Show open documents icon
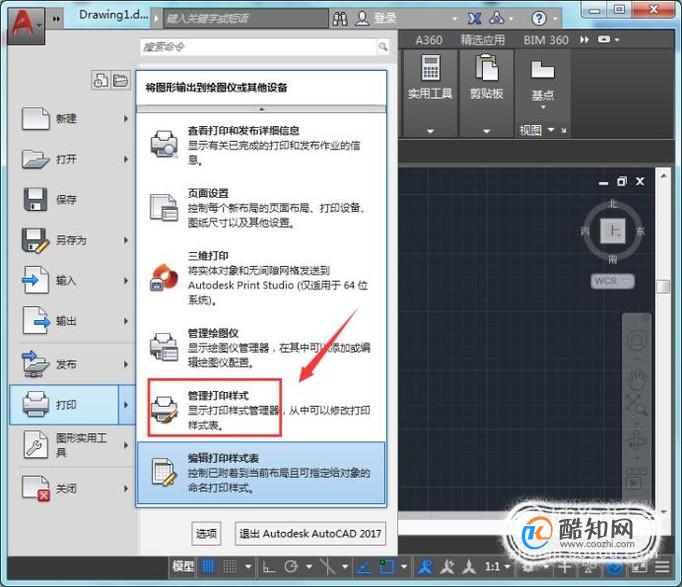The width and height of the screenshot is (682, 587). 120,80
